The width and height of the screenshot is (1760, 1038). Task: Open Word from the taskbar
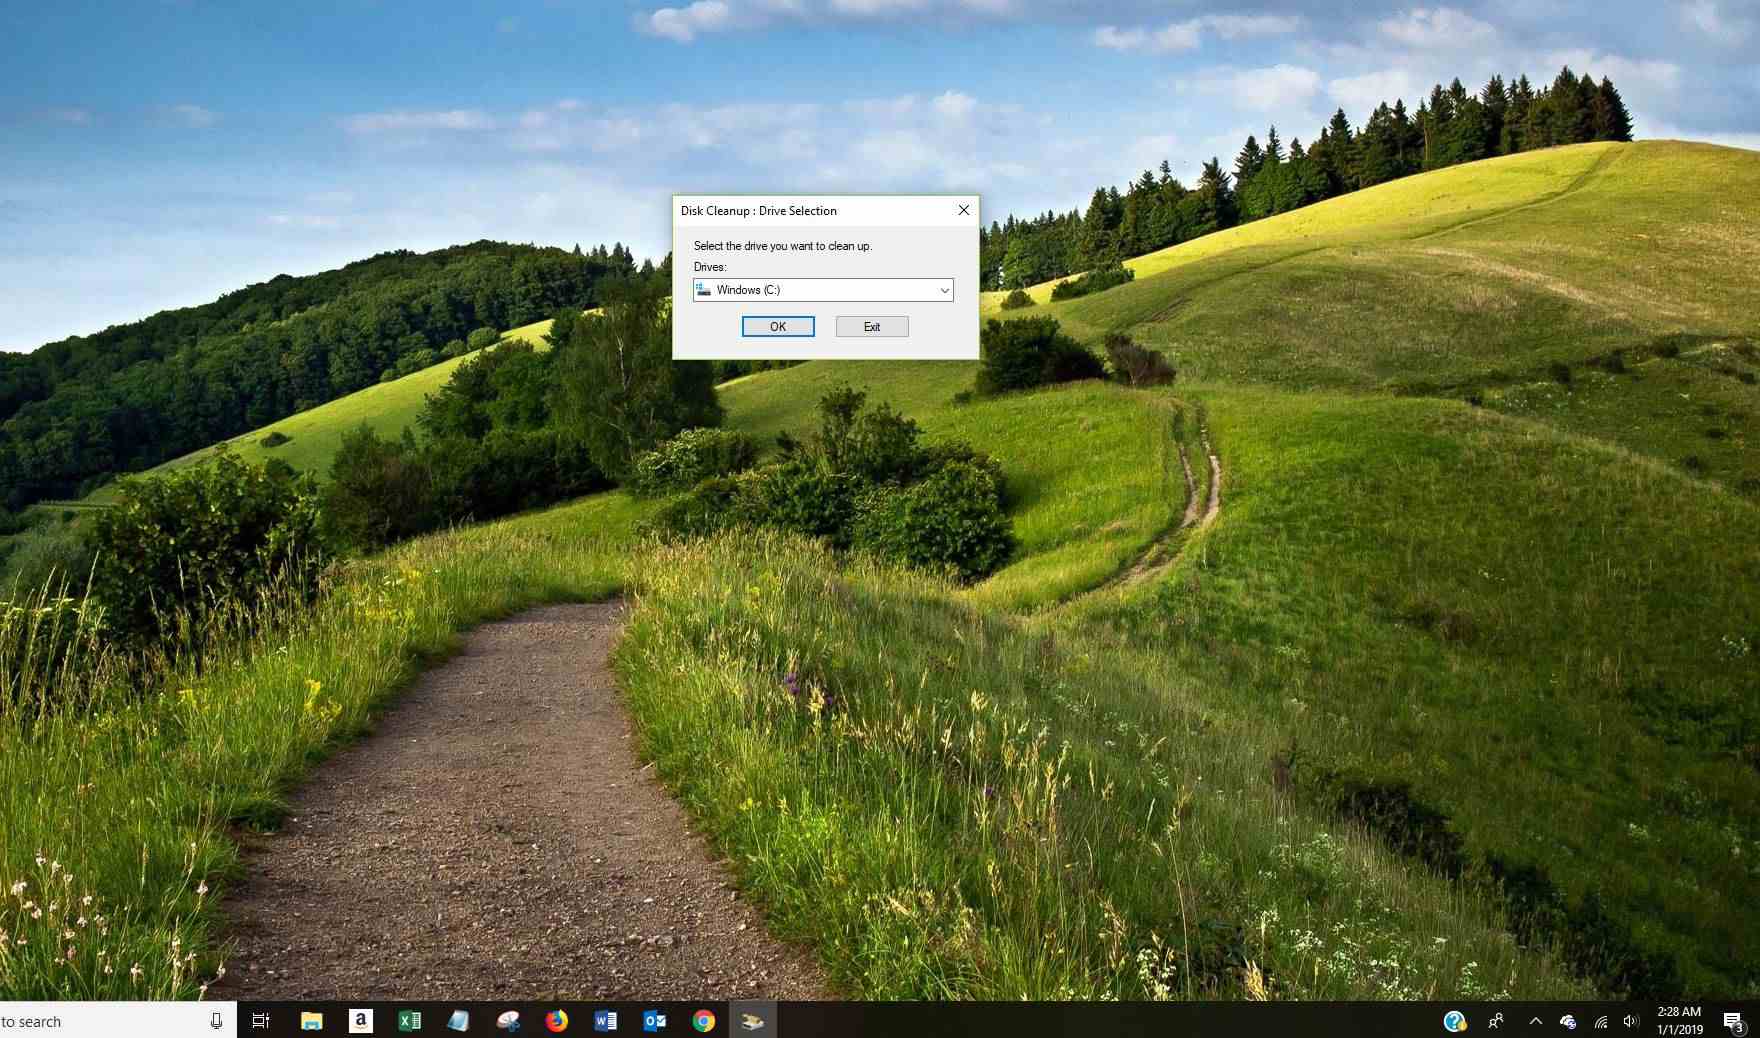point(606,1021)
